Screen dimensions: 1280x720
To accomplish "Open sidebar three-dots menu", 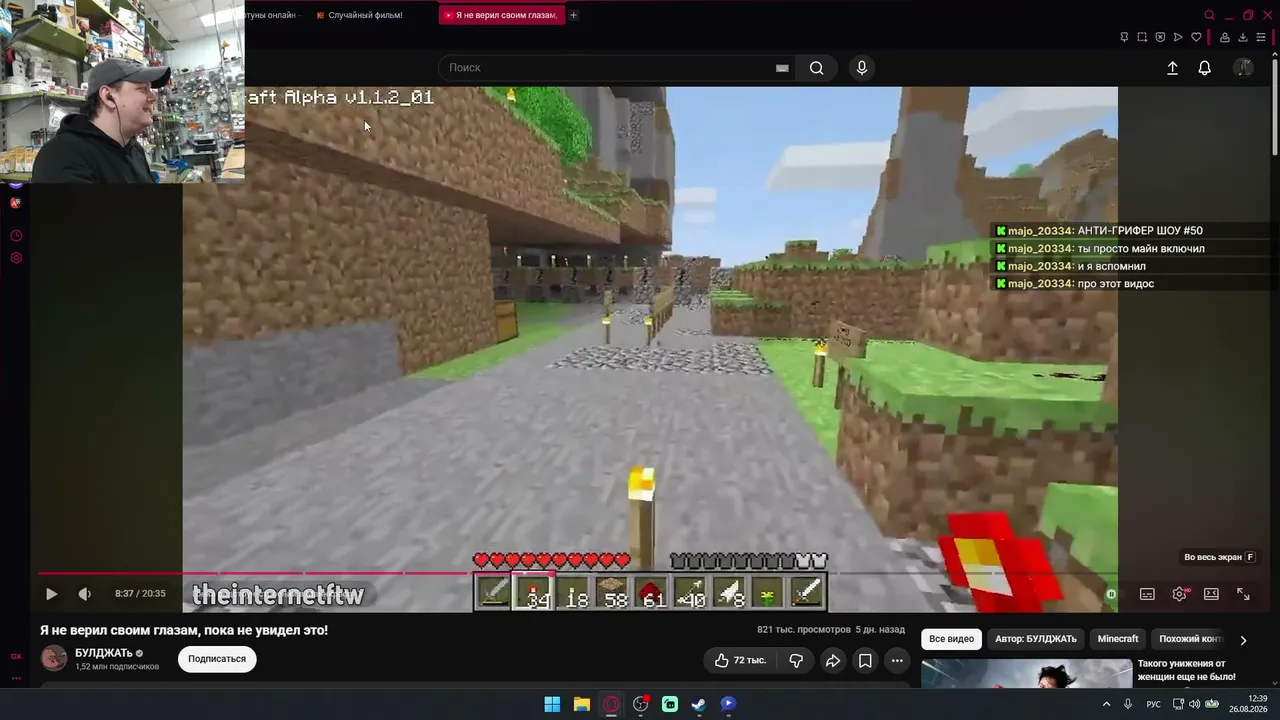I will [x=16, y=677].
